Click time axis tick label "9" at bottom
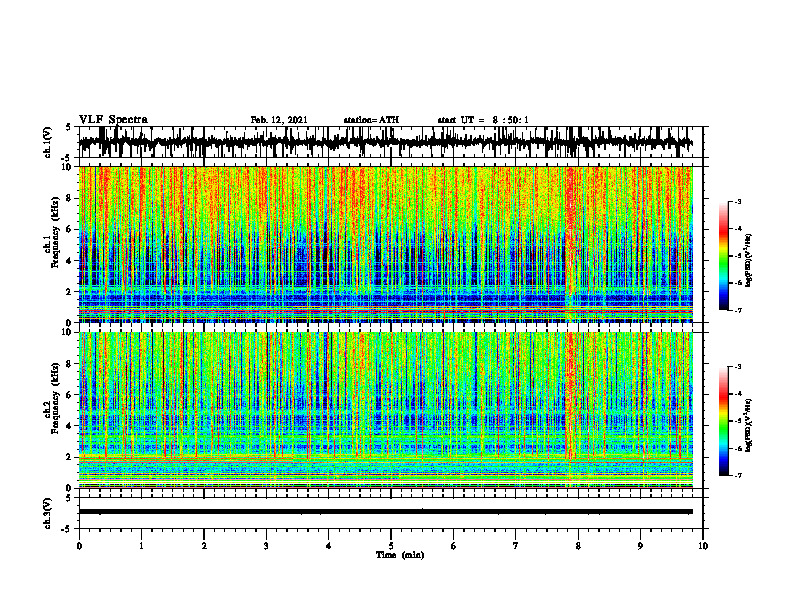Viewport: 792px width, 612px height. point(640,546)
